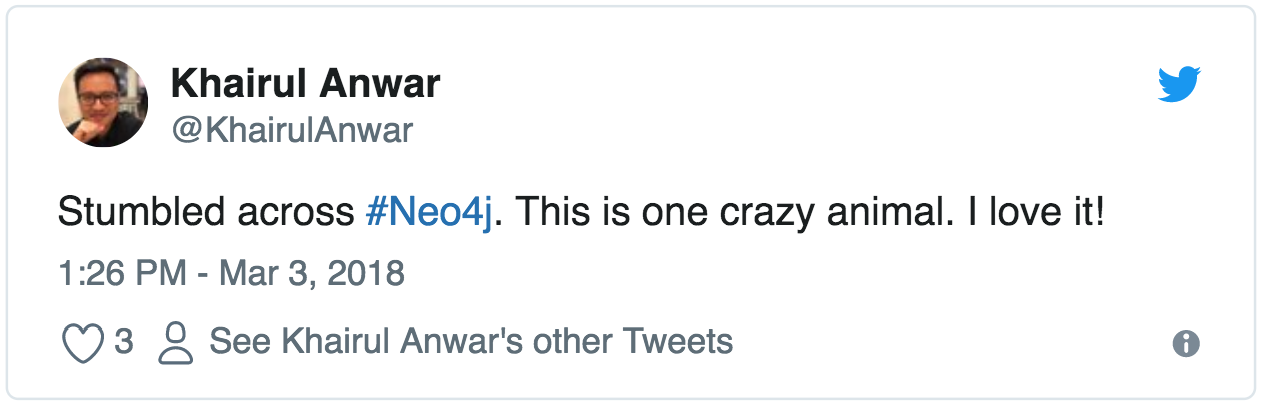Follow the #Neo4j hashtag link
This screenshot has width=1262, height=406.
click(429, 213)
